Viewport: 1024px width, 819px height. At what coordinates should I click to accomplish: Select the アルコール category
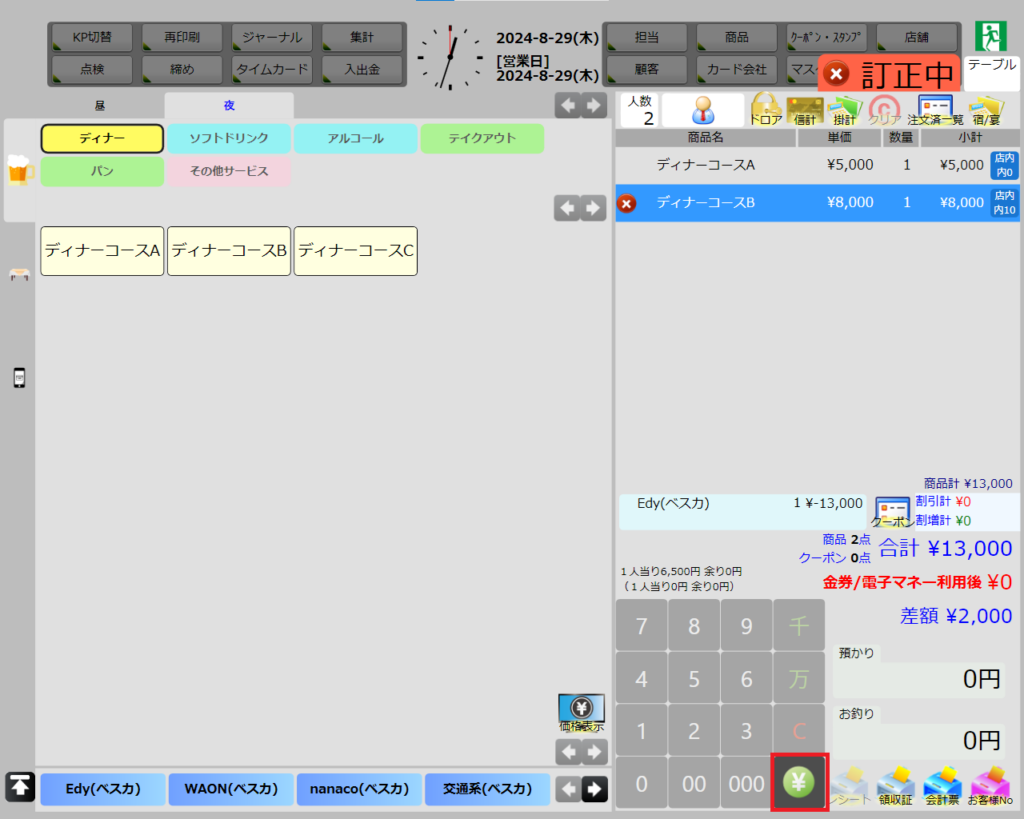(355, 139)
